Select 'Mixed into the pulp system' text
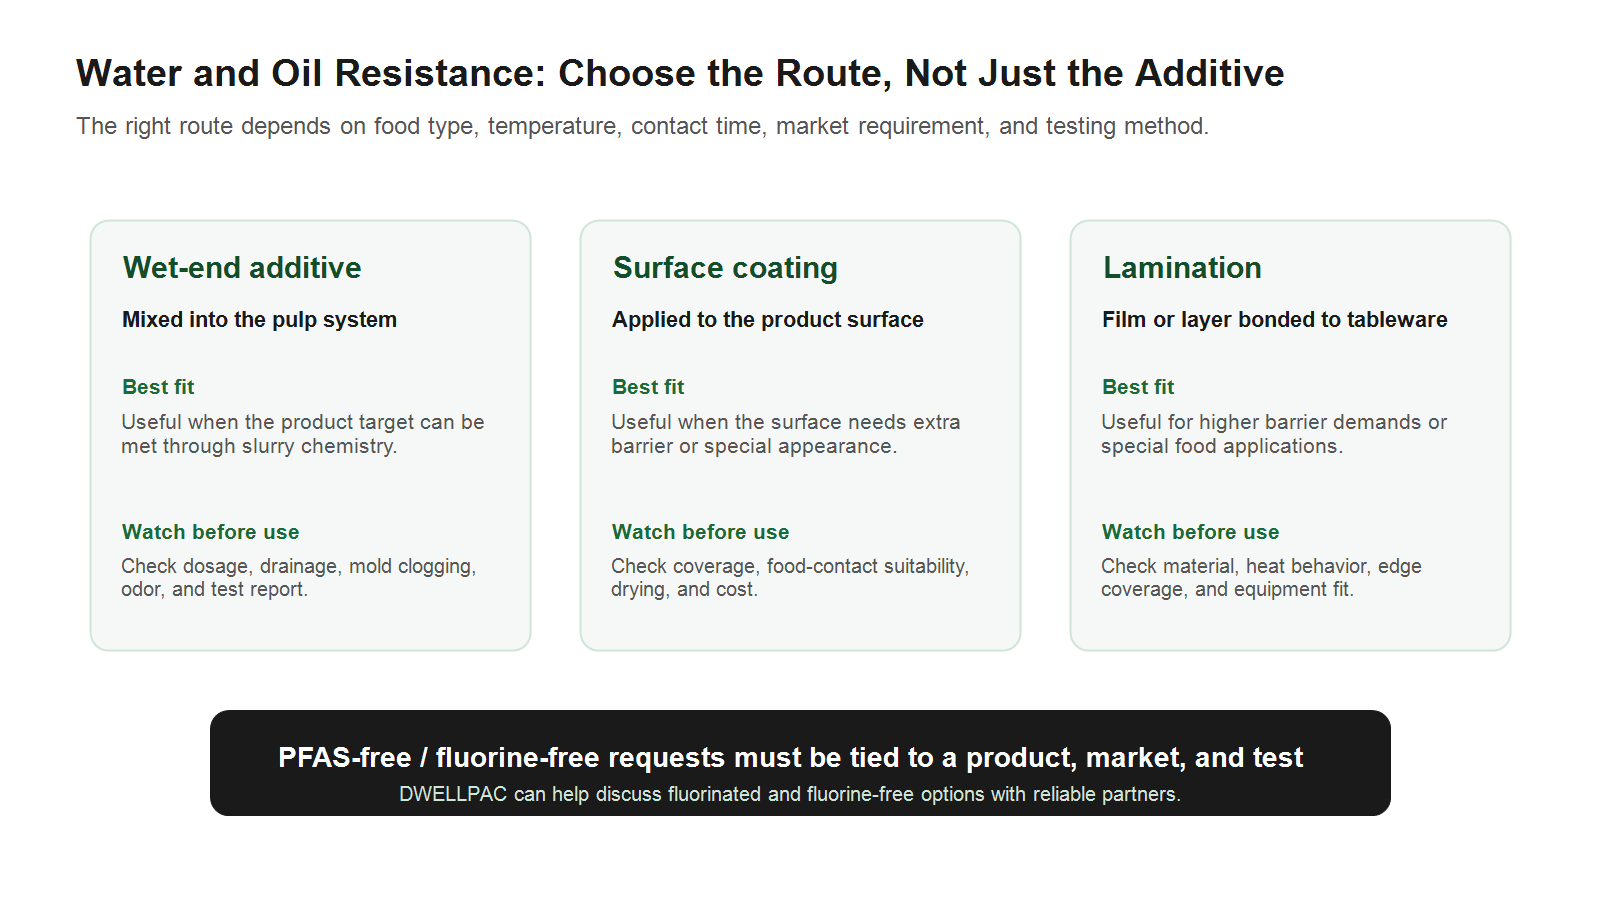 [x=259, y=320]
